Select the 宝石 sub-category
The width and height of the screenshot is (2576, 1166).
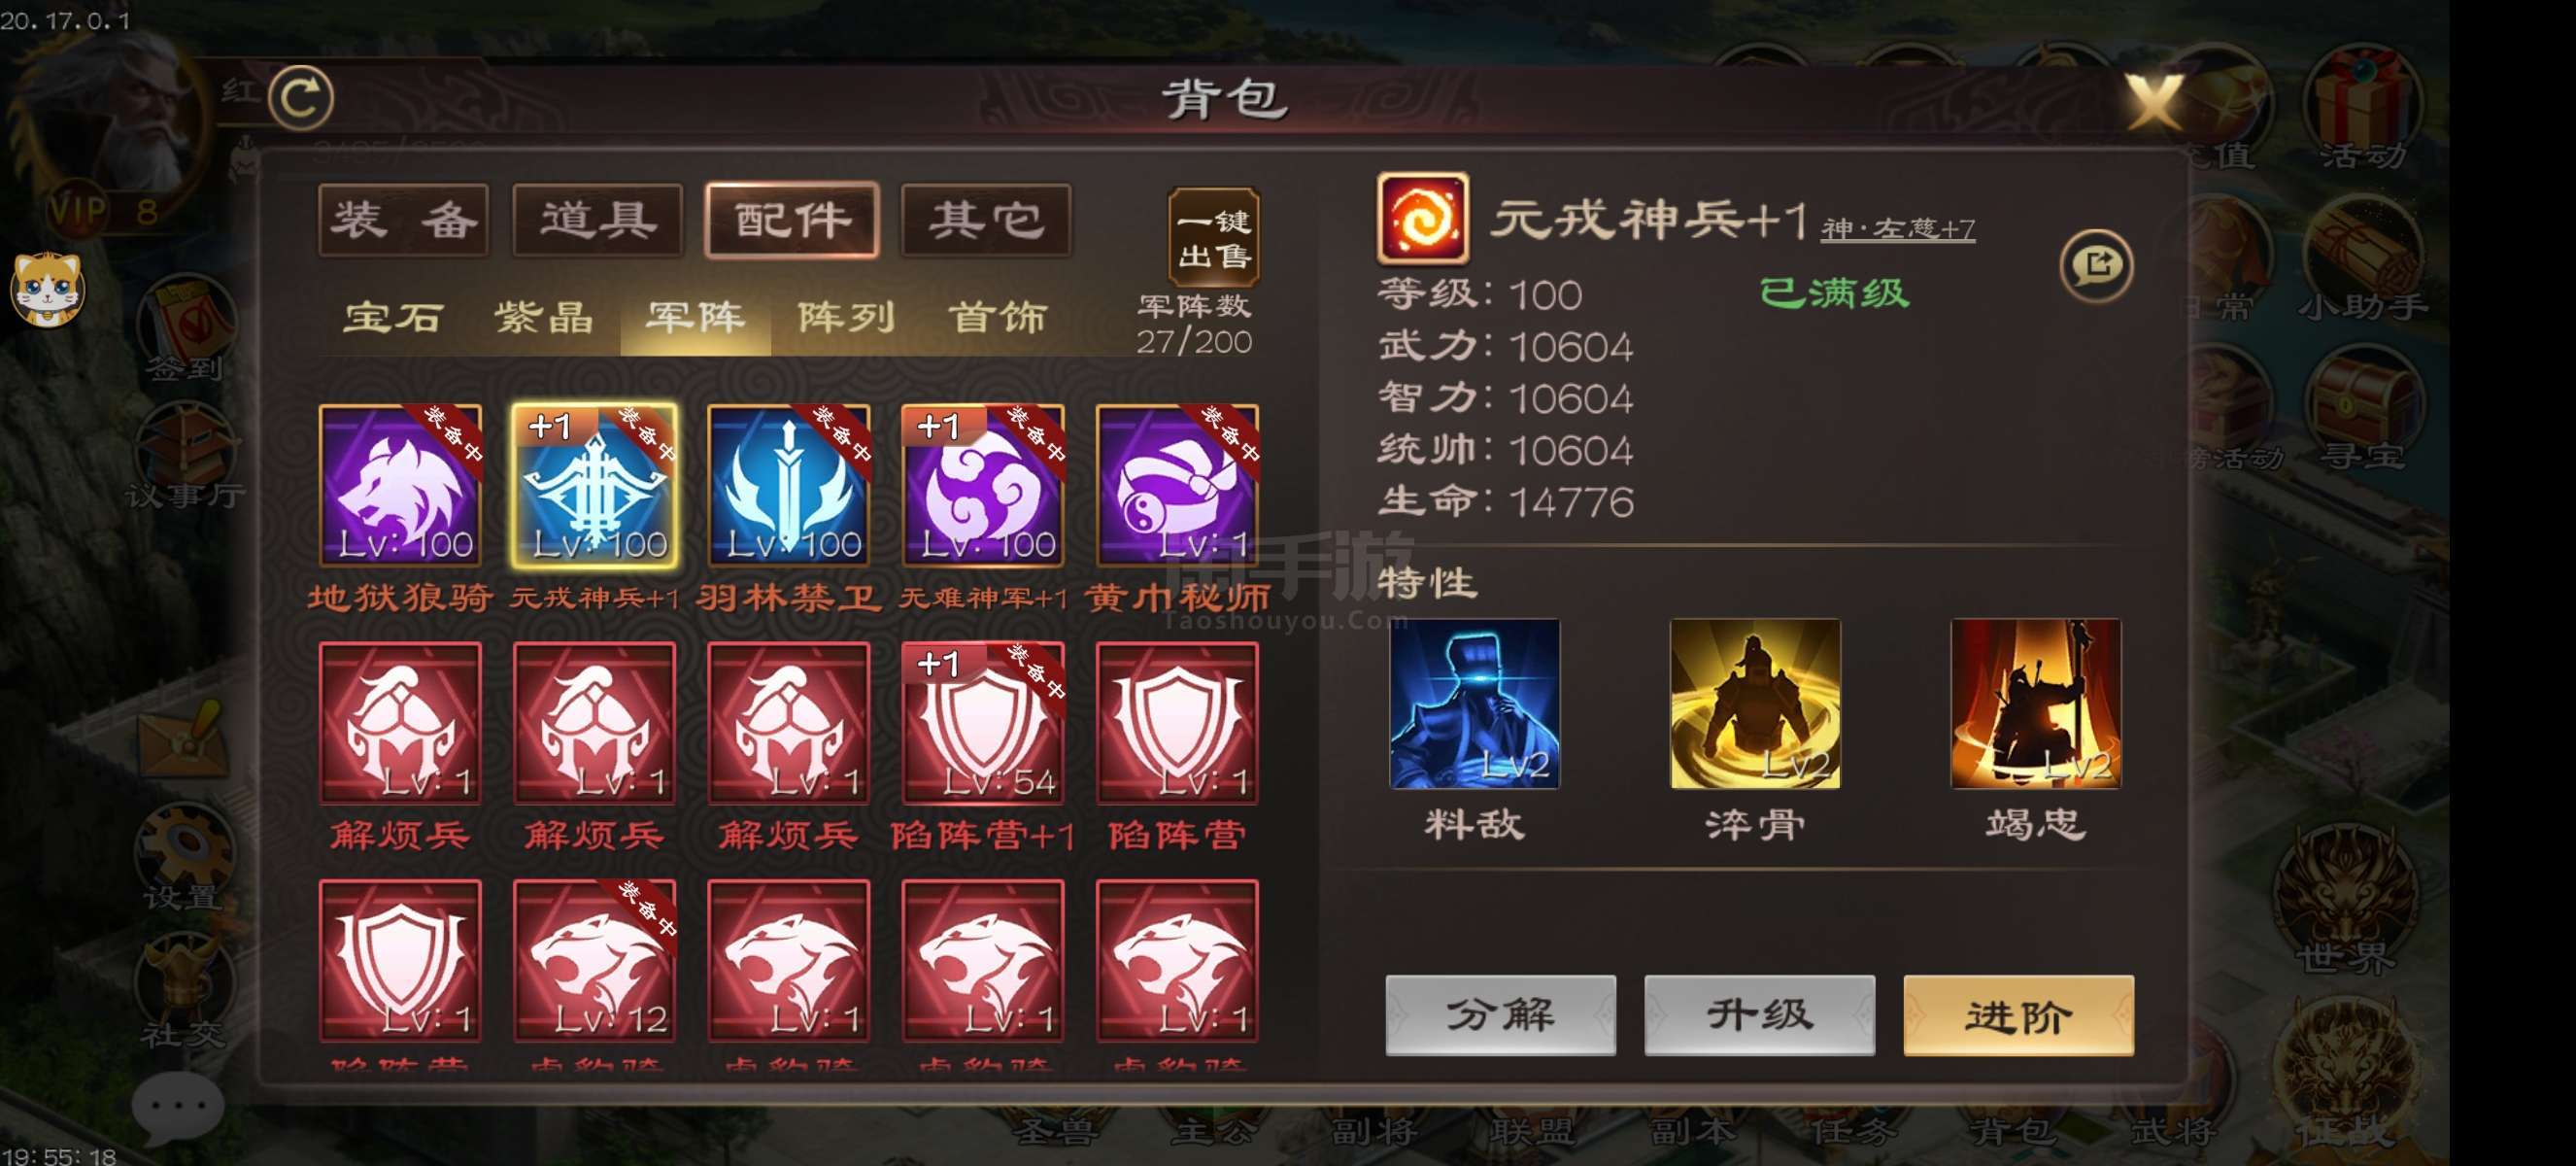(x=392, y=318)
